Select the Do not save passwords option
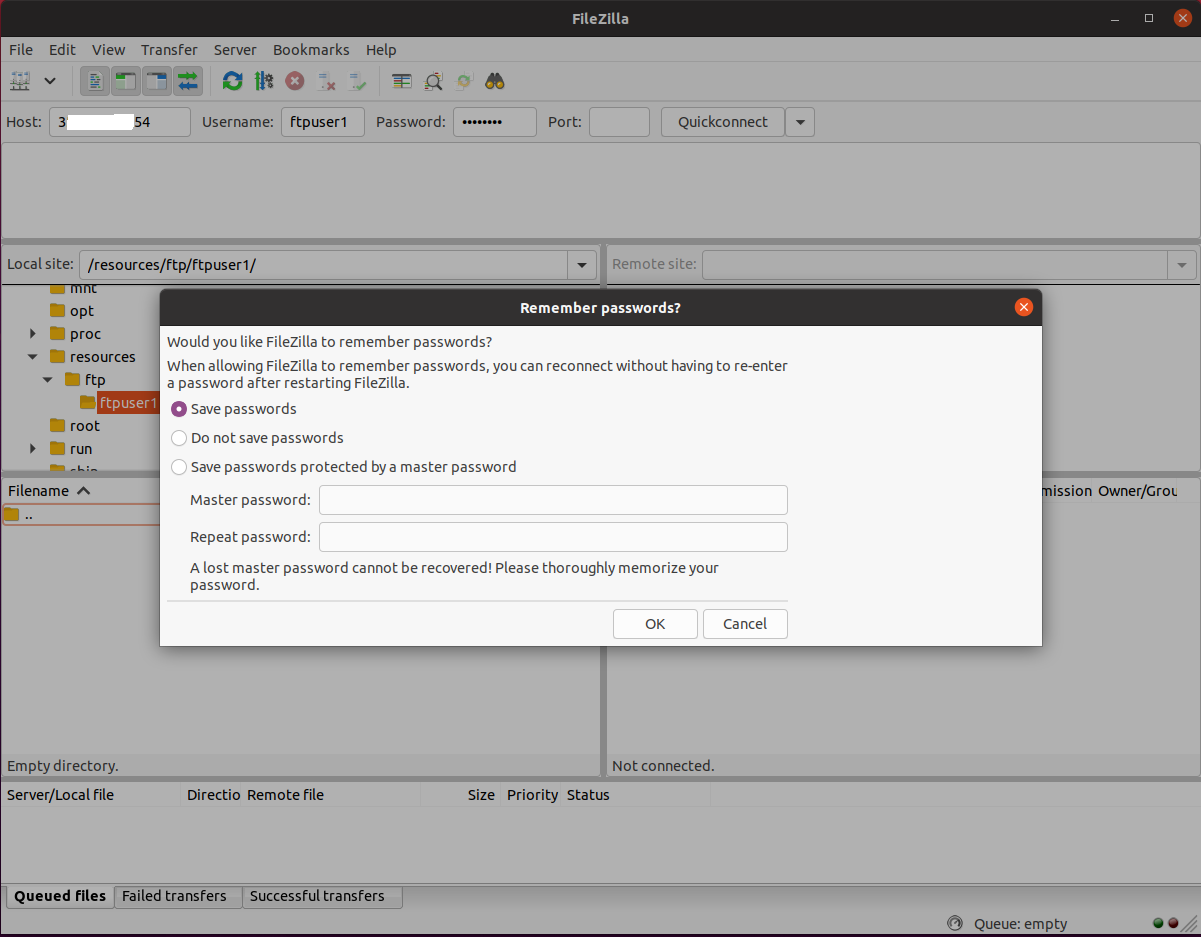 pos(179,438)
